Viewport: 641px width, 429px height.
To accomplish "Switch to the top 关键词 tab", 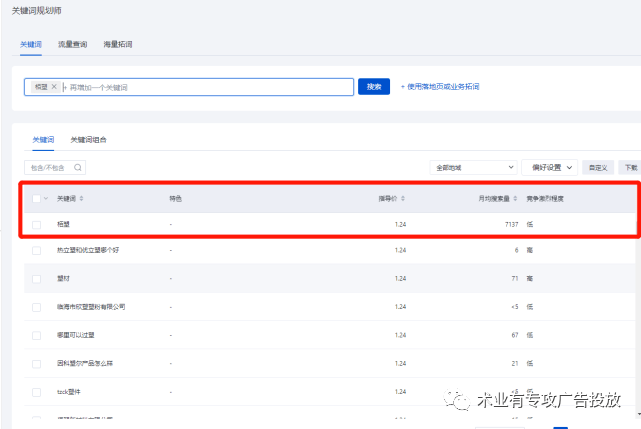I will pos(31,44).
